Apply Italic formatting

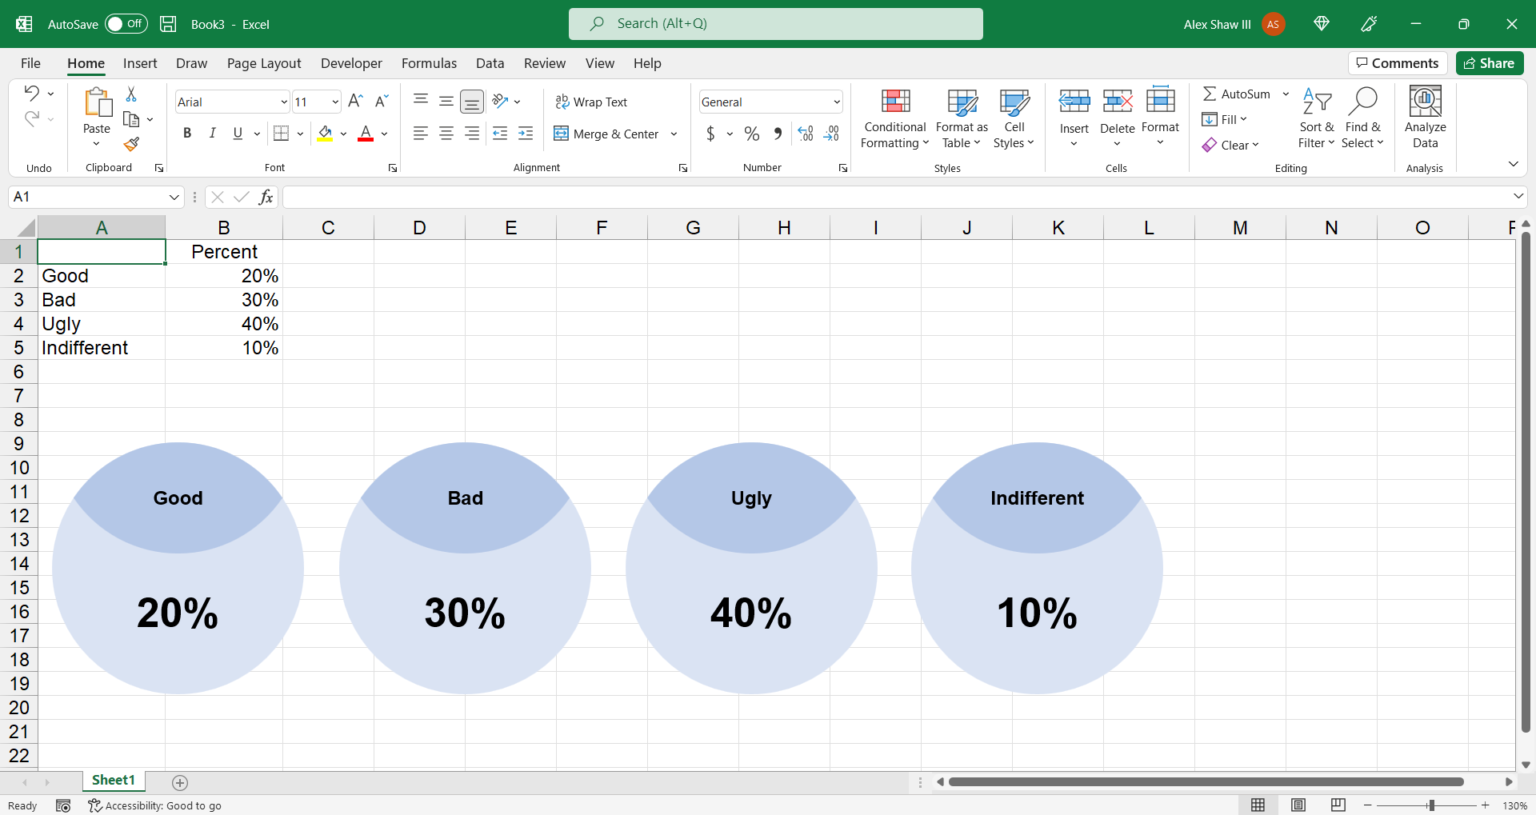tap(212, 132)
